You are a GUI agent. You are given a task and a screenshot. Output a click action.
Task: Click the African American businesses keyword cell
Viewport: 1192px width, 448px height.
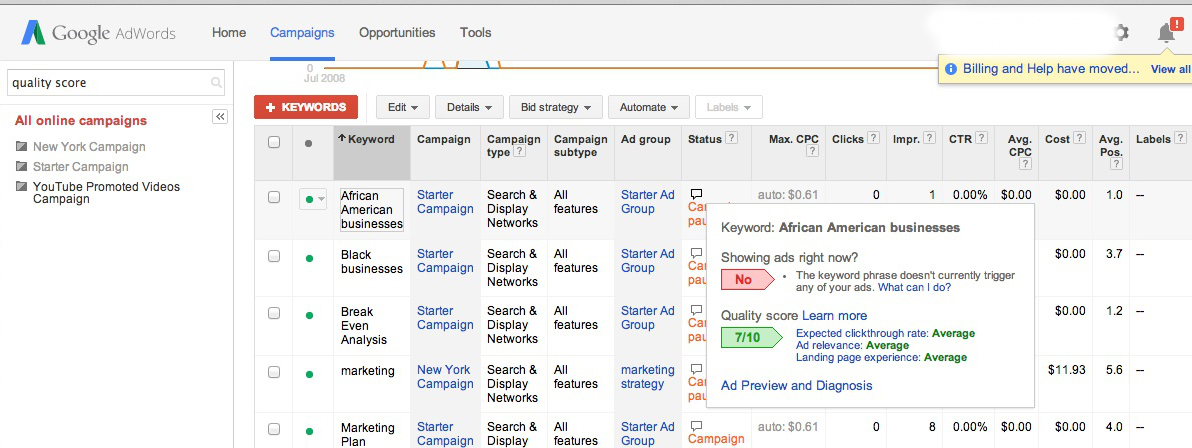[372, 210]
